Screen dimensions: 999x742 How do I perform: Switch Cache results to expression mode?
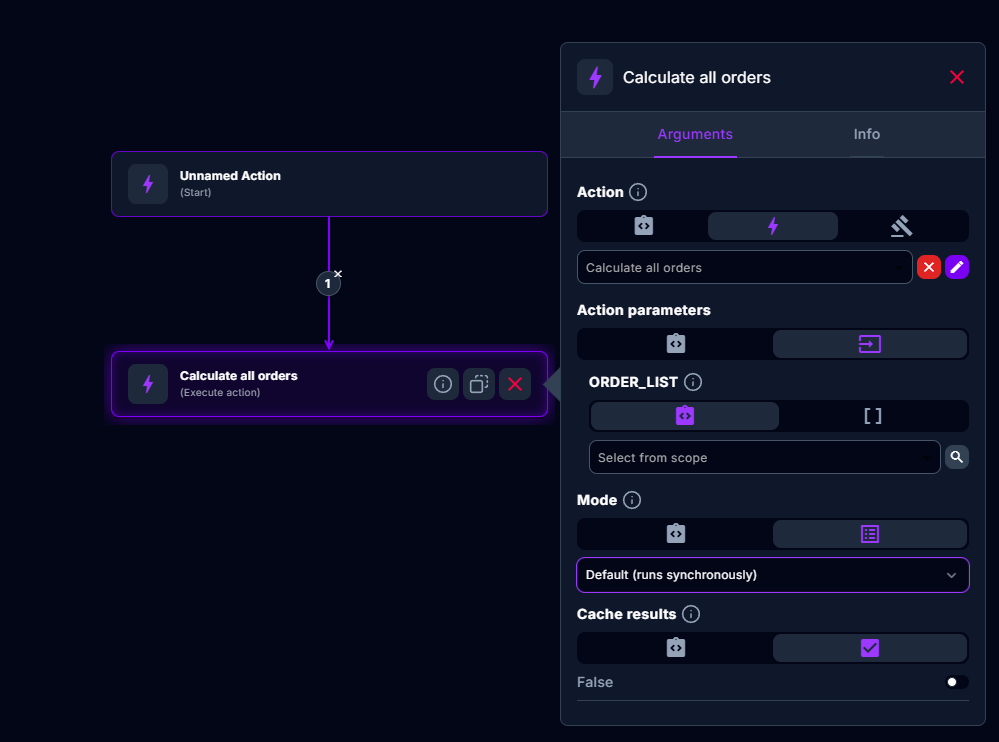point(675,648)
